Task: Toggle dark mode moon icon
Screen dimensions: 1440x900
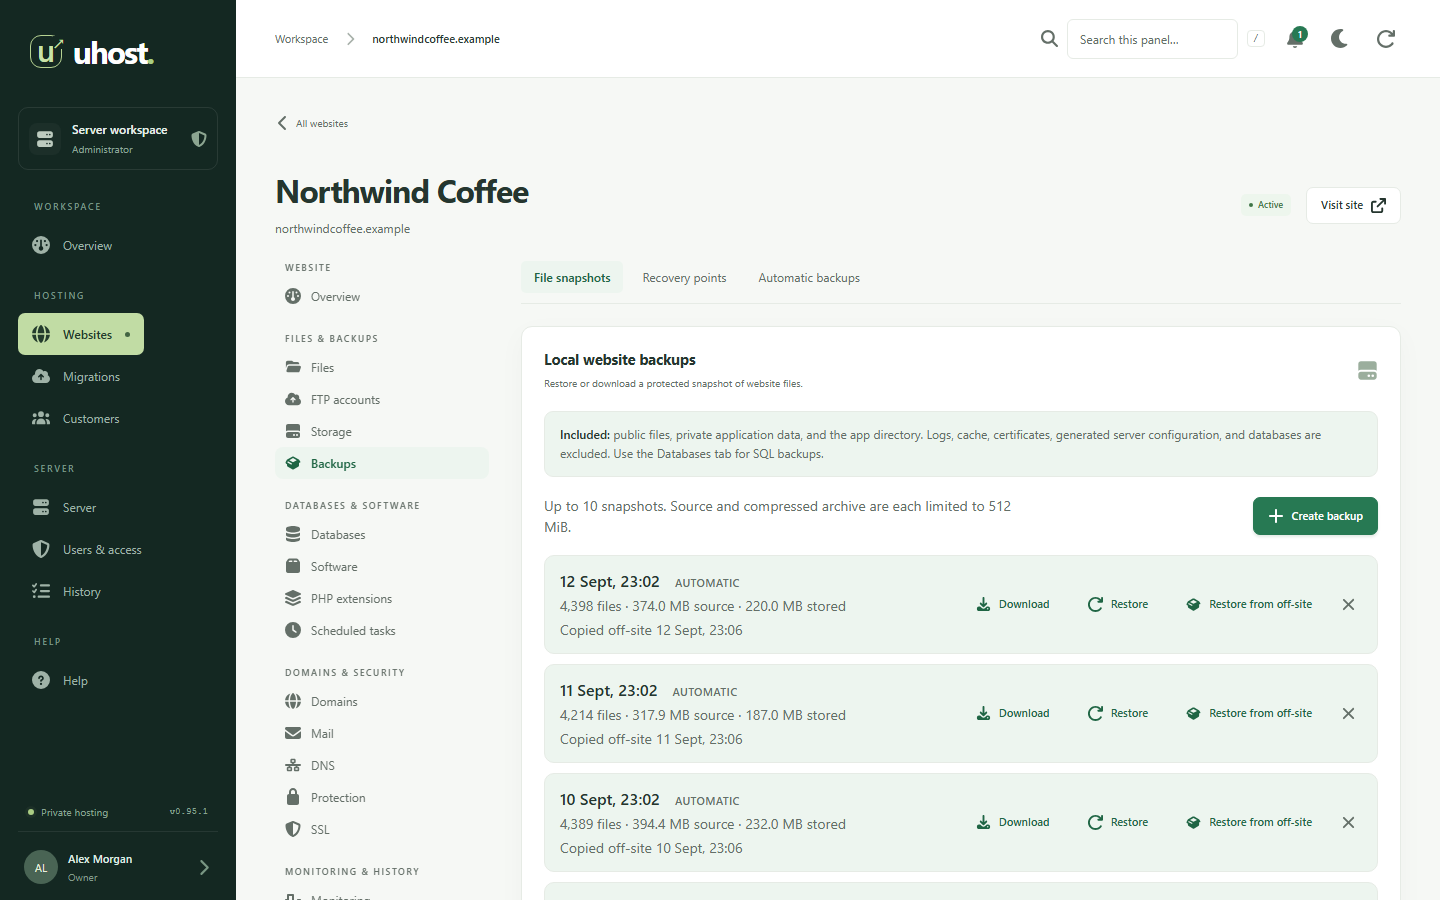Action: [x=1340, y=39]
